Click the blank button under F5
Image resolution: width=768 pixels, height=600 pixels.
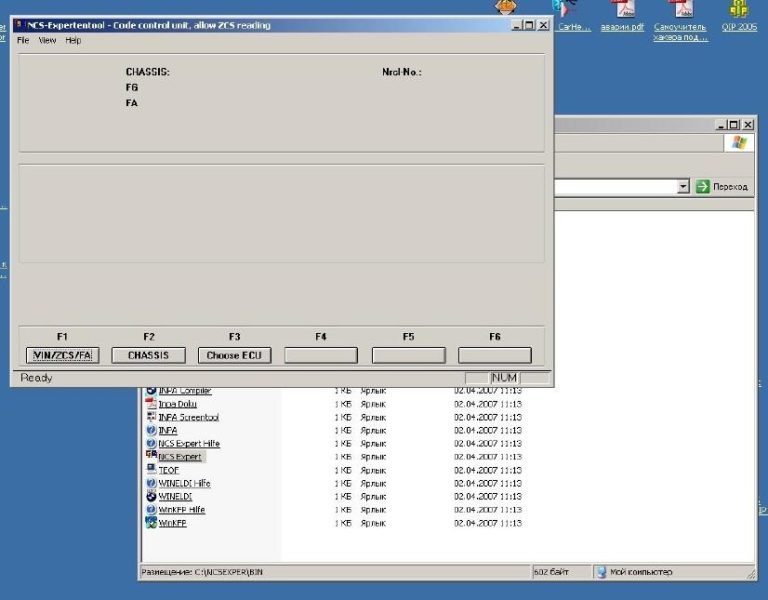point(408,355)
